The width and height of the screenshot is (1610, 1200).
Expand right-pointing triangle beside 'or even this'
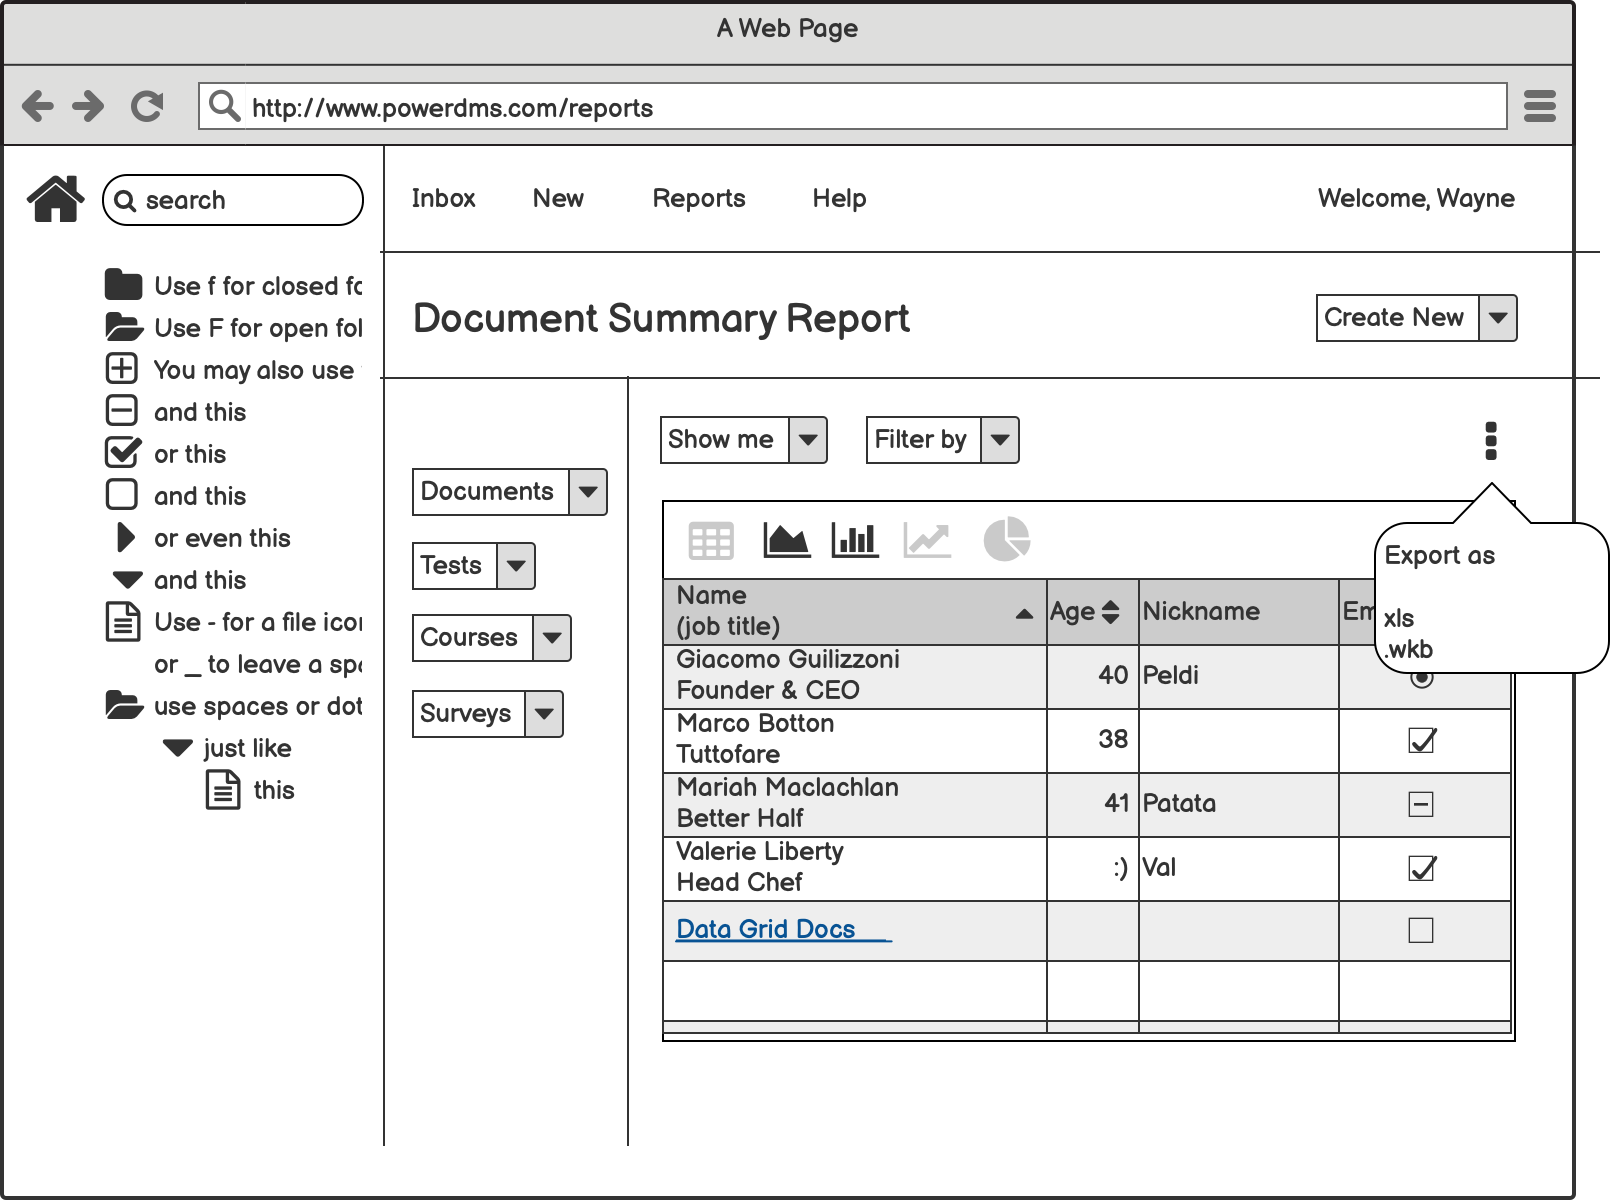(125, 537)
